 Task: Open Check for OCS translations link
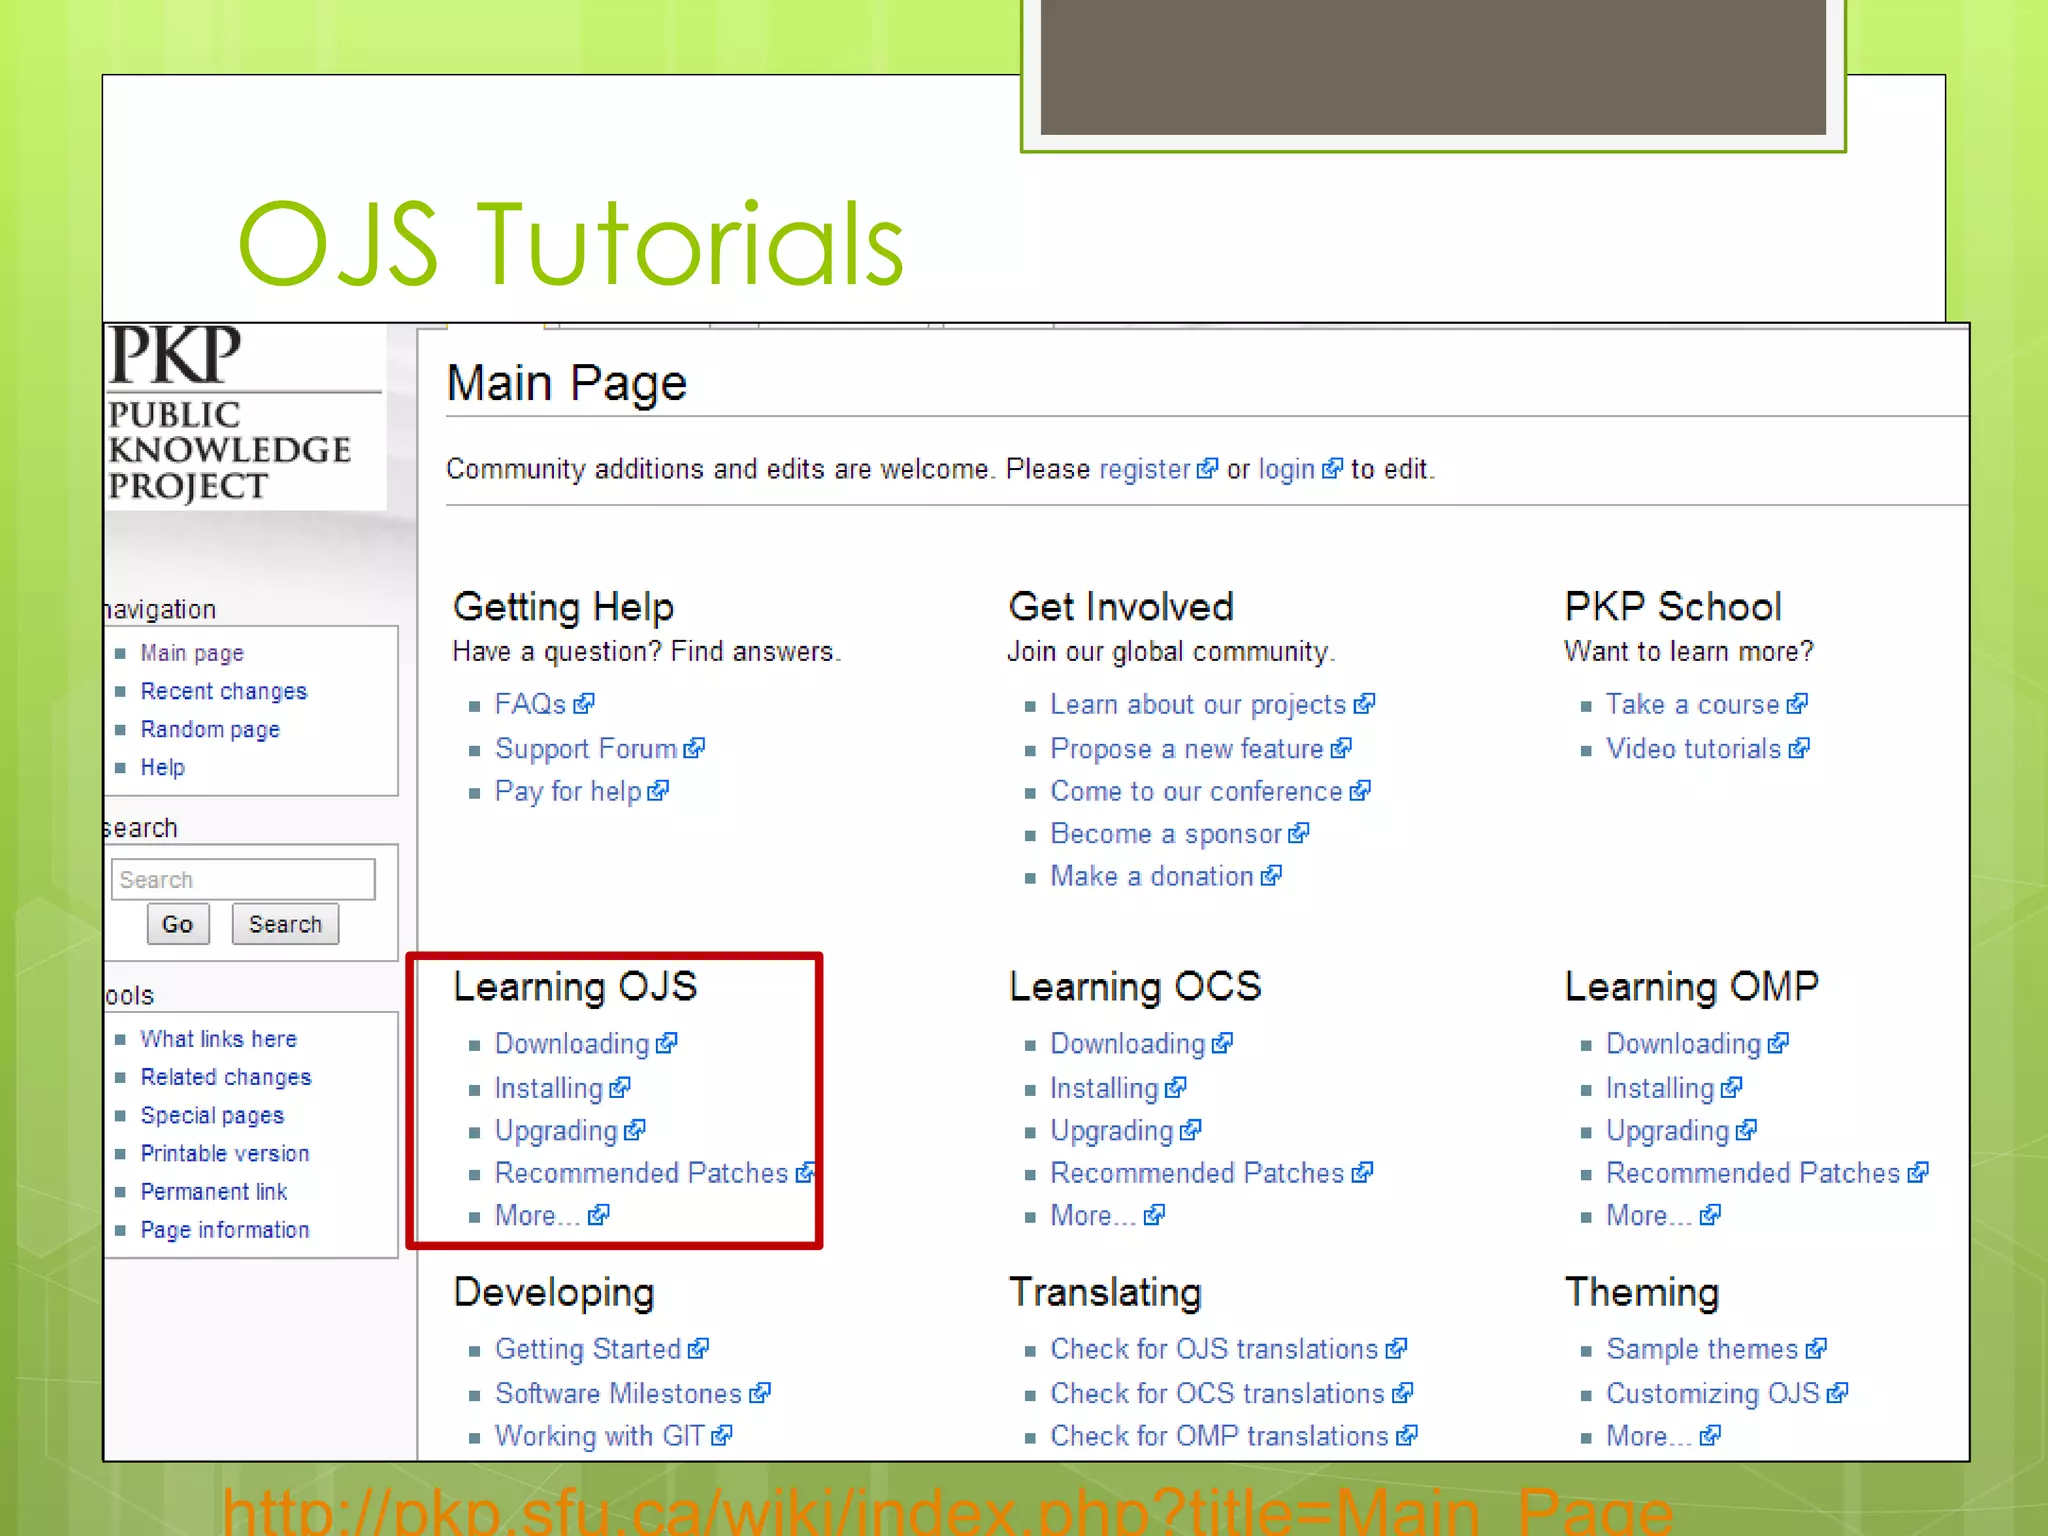tap(1218, 1393)
